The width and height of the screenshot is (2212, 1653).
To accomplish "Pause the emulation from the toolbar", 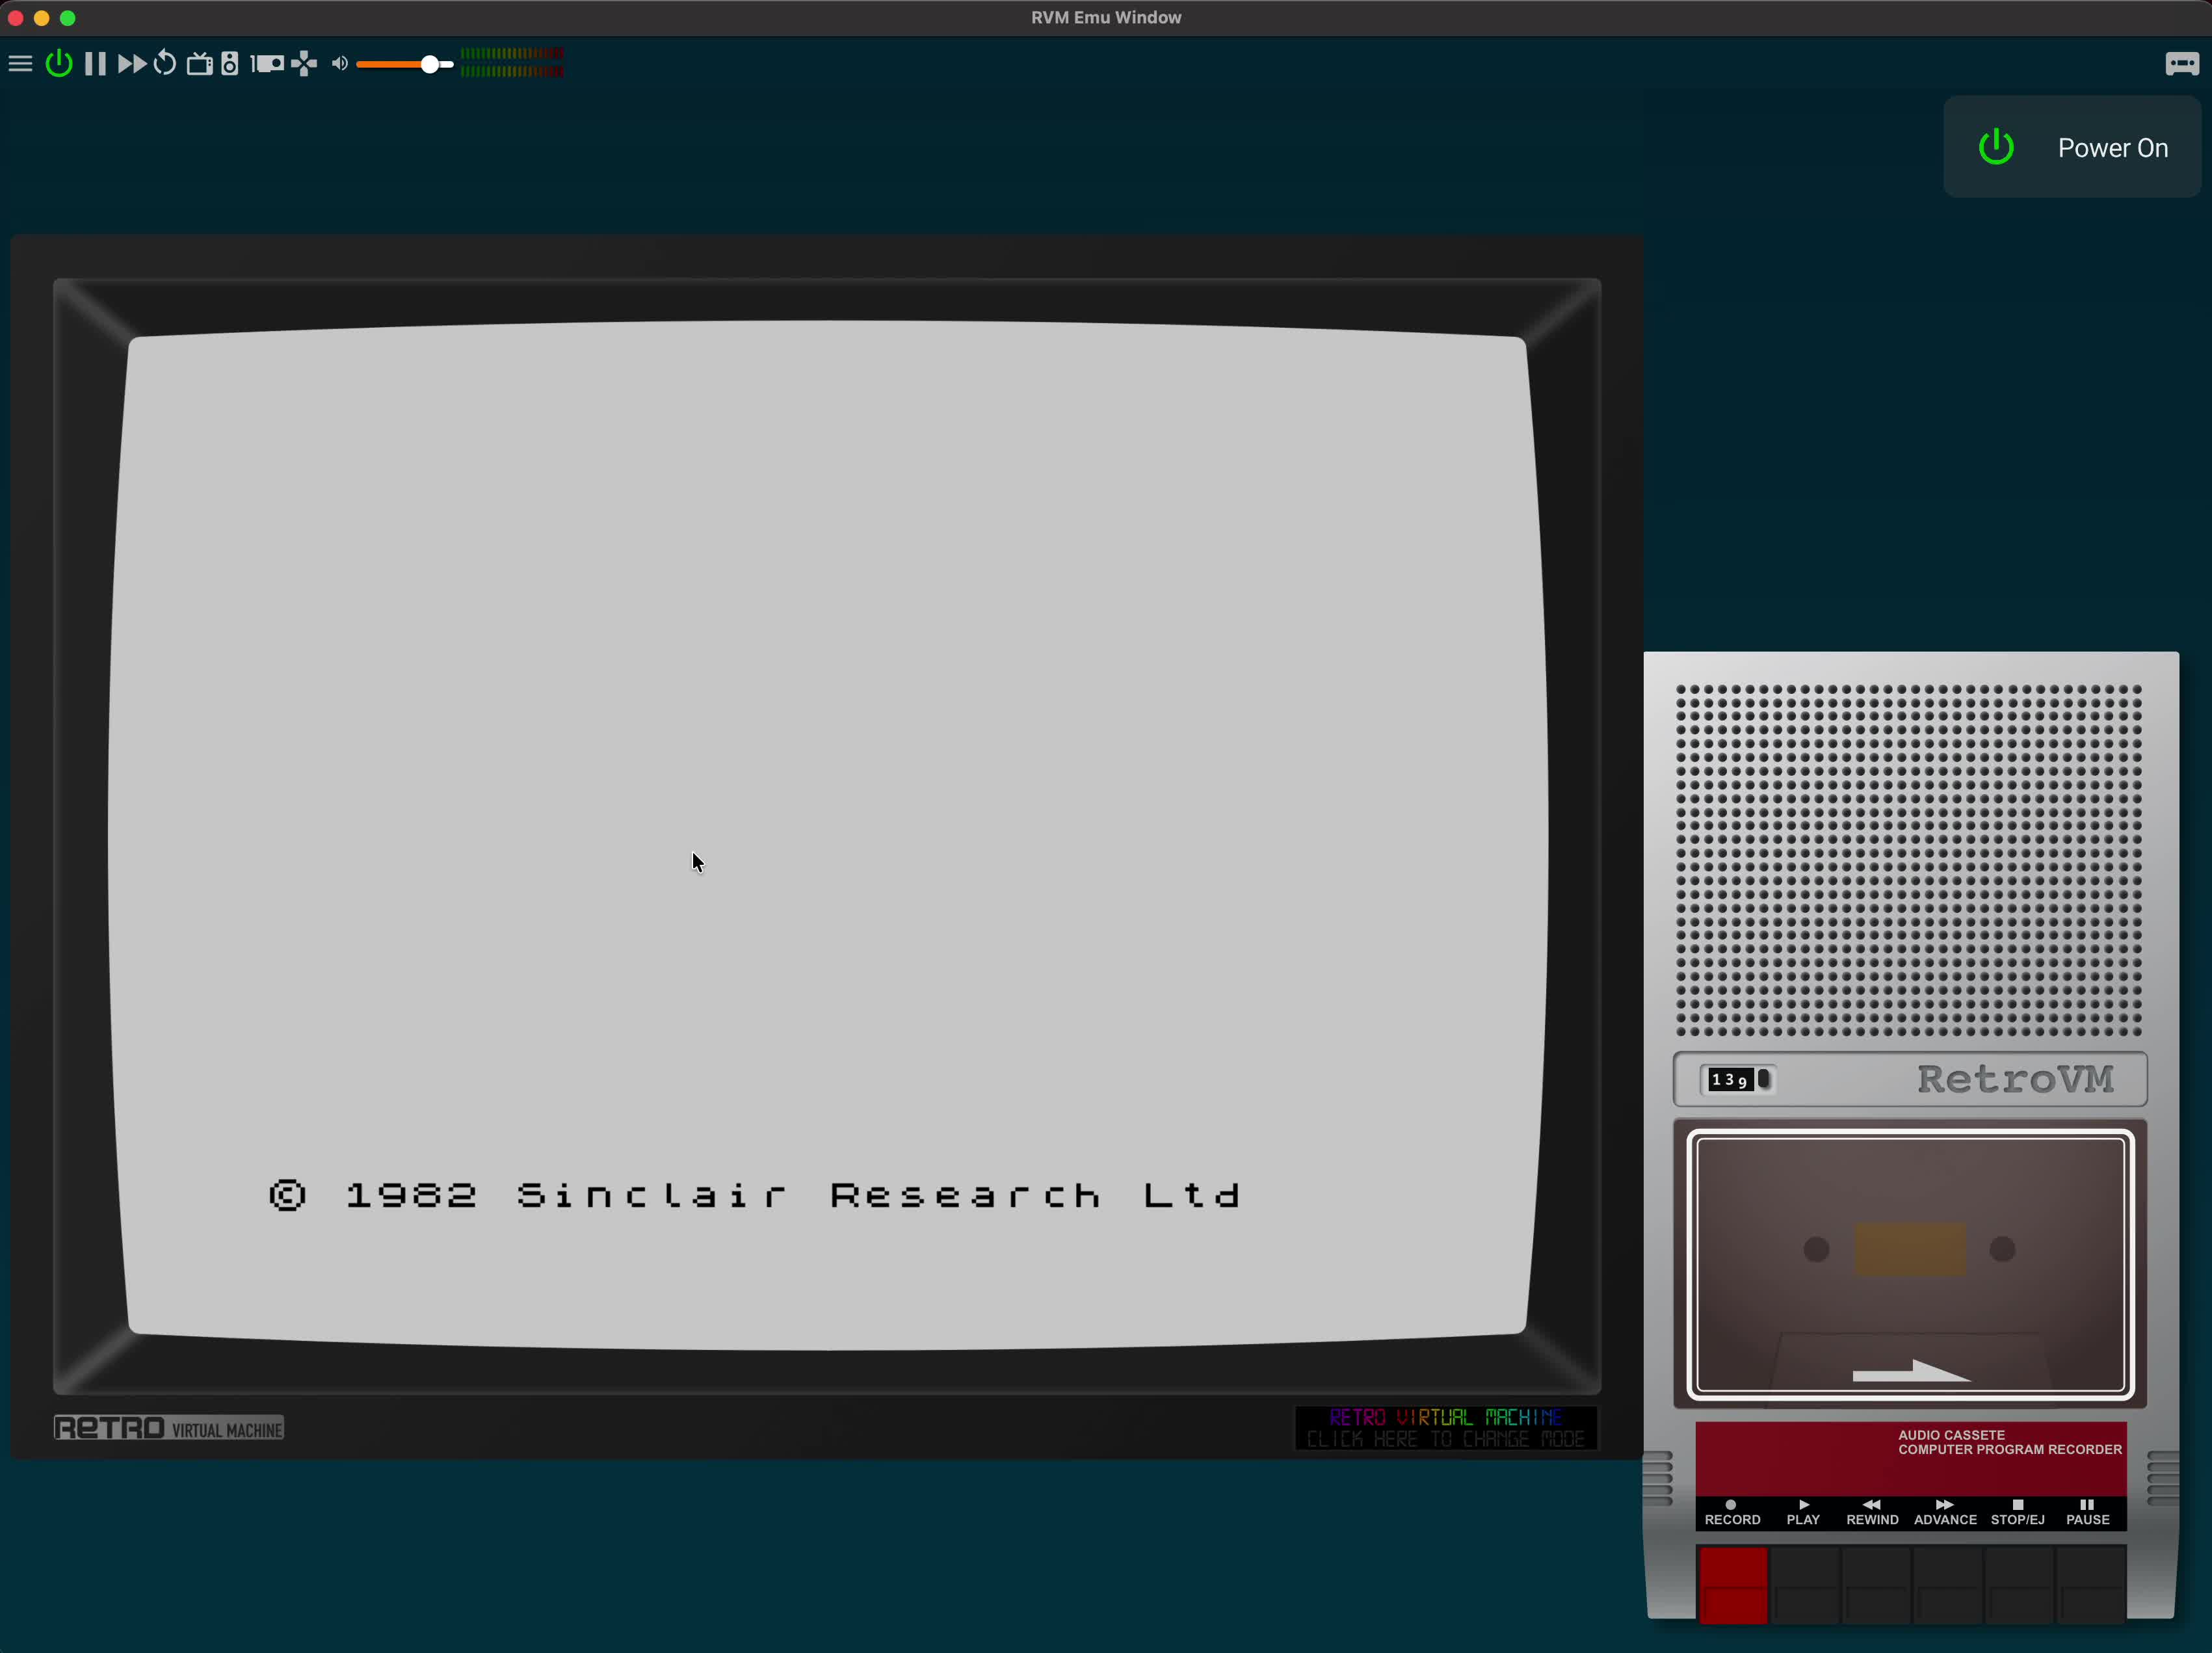I will click(x=95, y=64).
